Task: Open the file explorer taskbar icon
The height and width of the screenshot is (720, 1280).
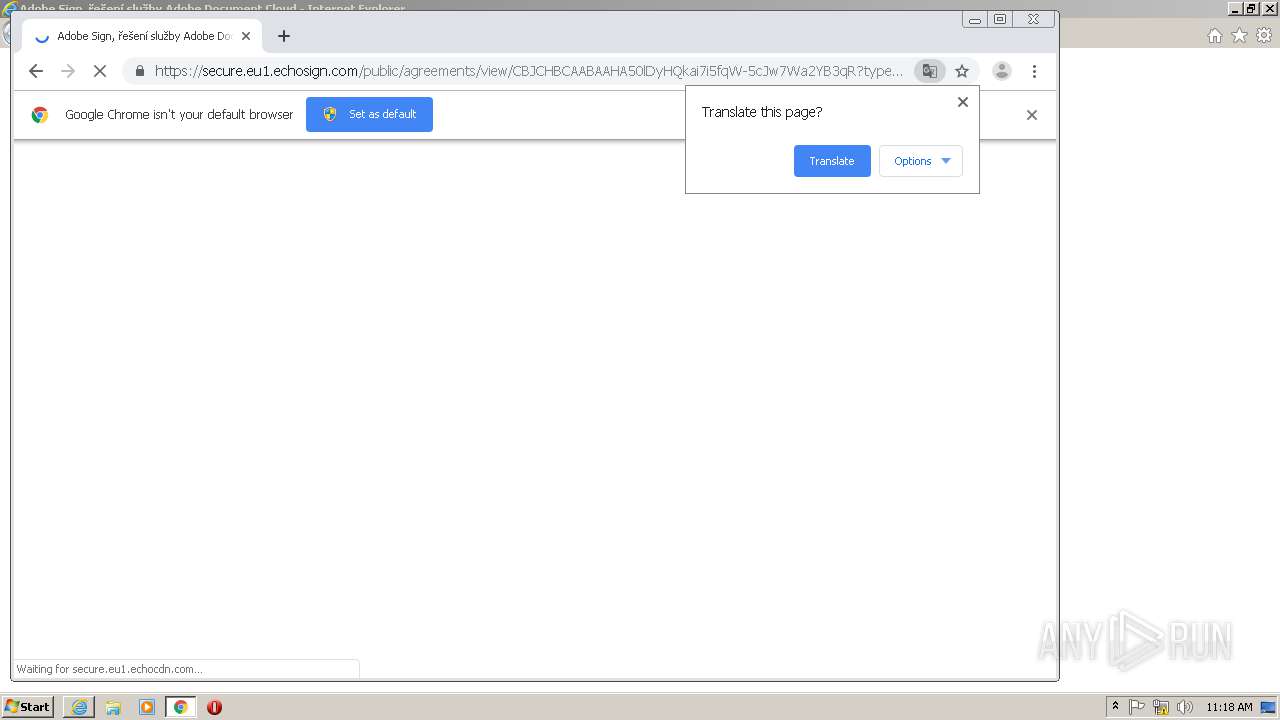Action: tap(113, 707)
